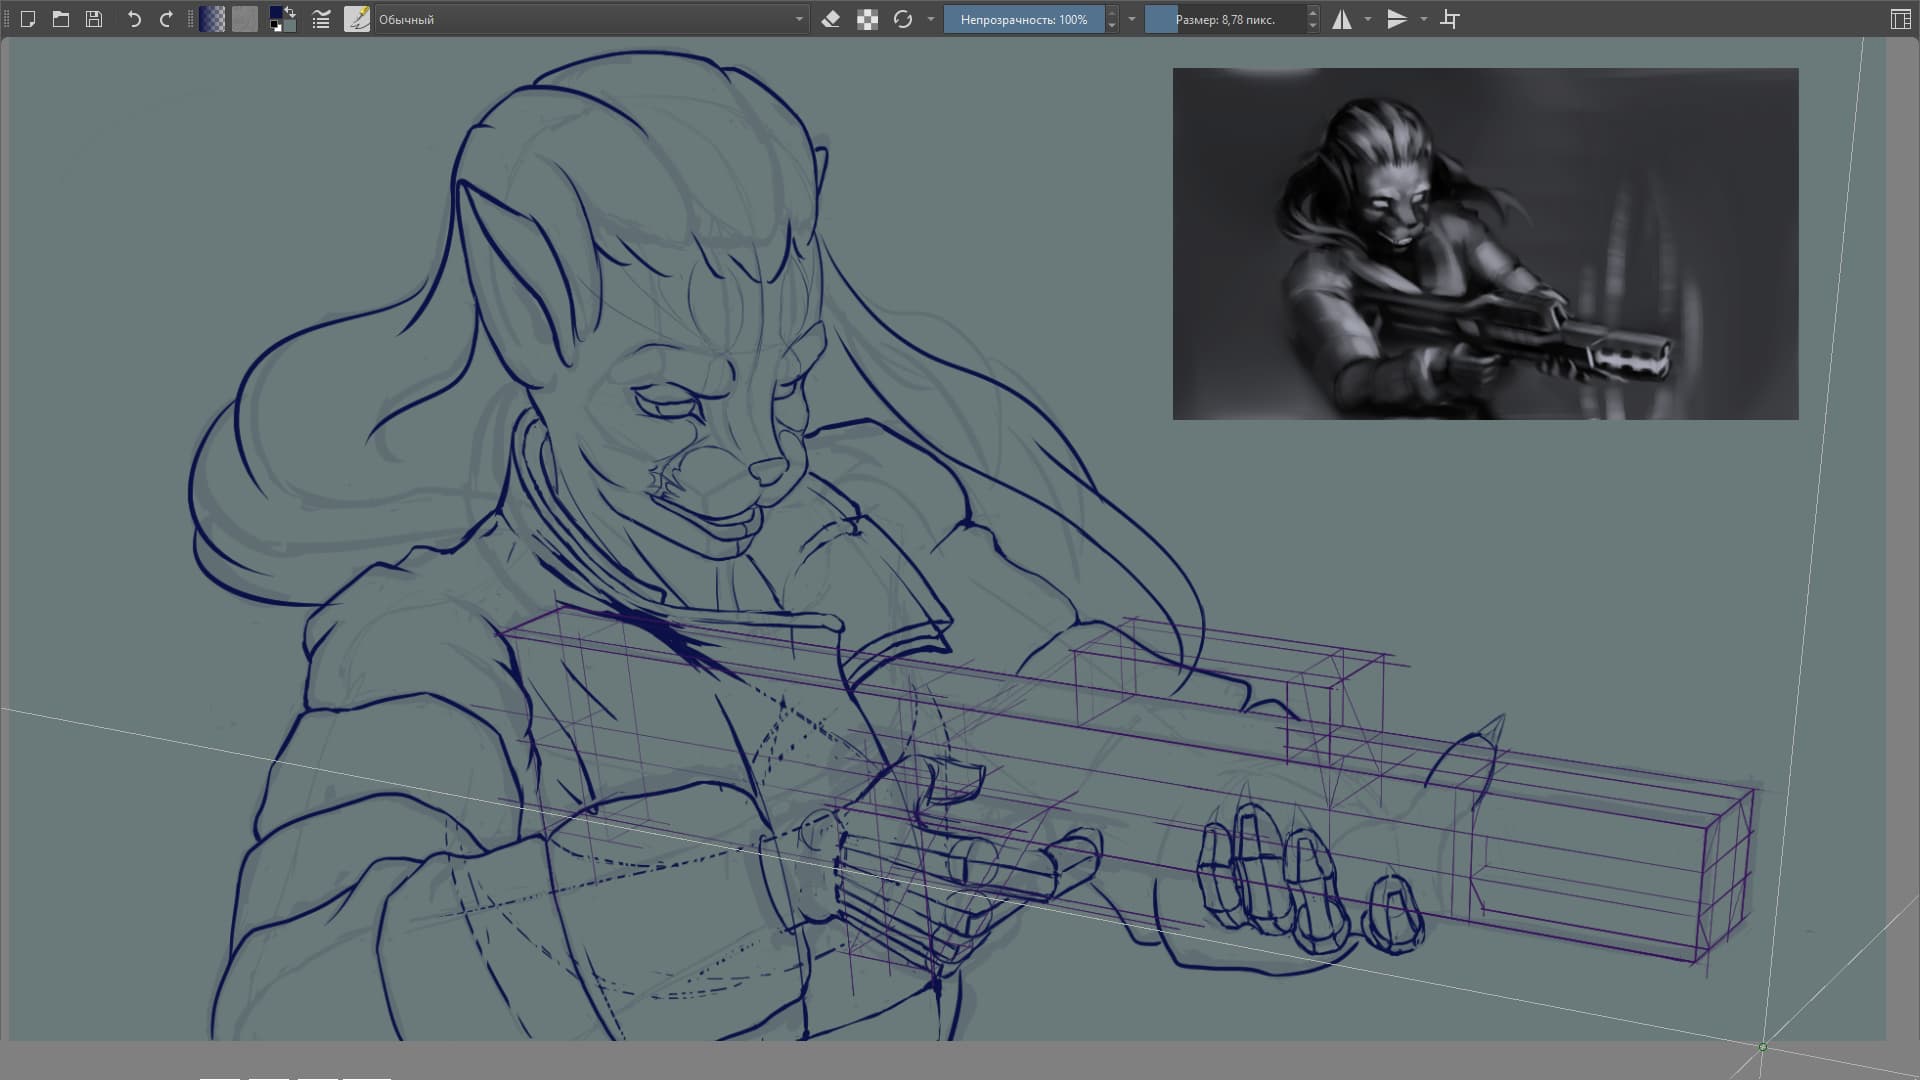Choose a brush preset
1920x1080 pixels.
357,19
